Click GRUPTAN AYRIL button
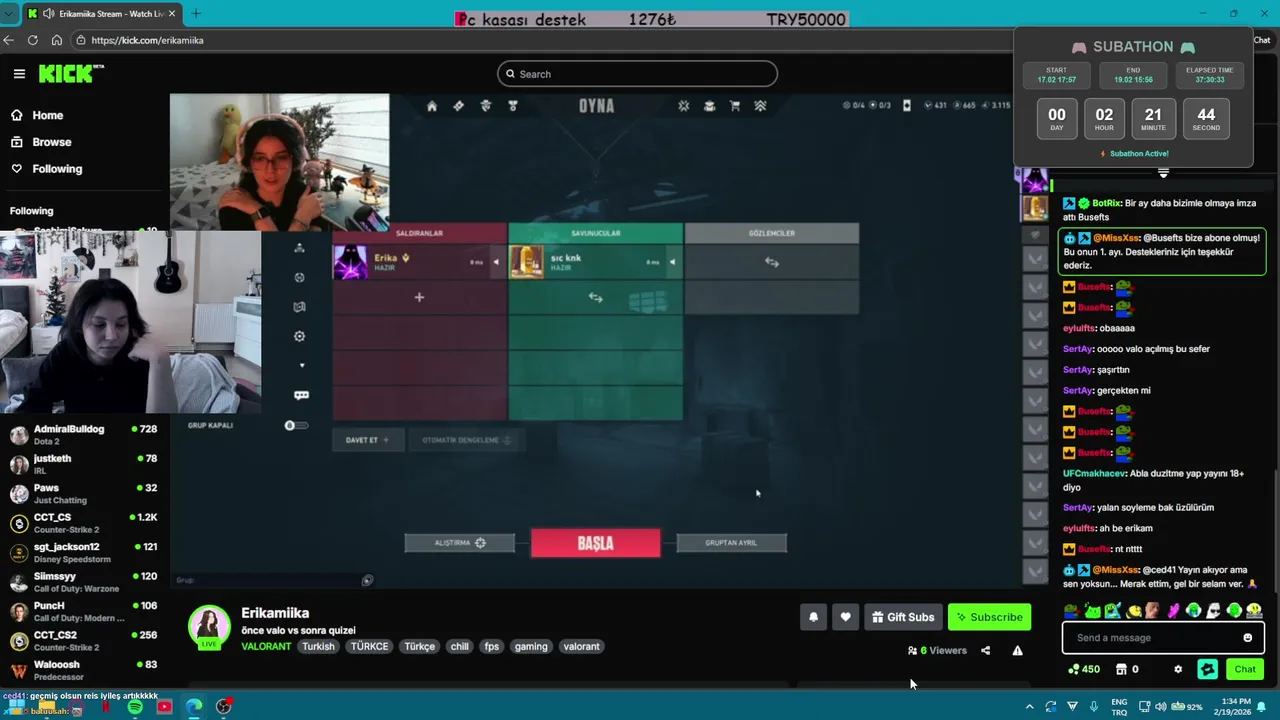This screenshot has width=1280, height=720. pyautogui.click(x=731, y=543)
